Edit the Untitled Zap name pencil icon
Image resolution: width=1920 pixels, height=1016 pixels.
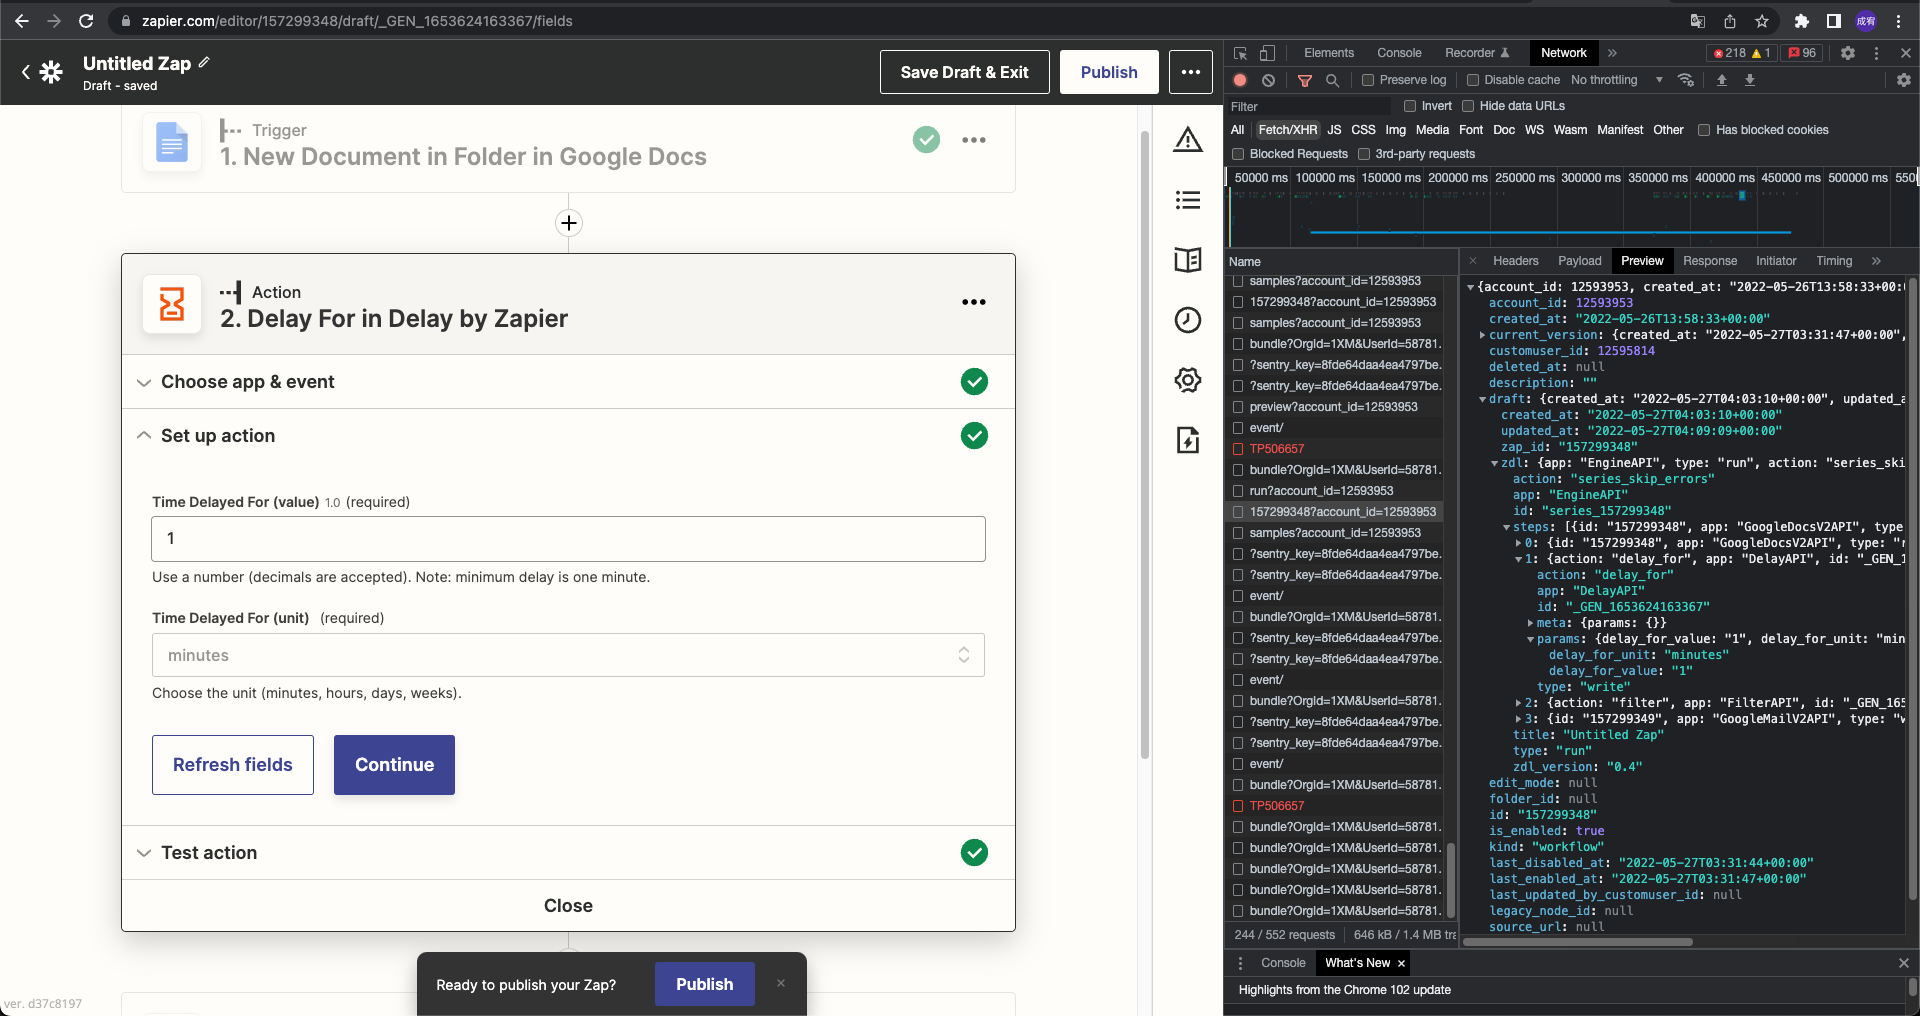(204, 62)
